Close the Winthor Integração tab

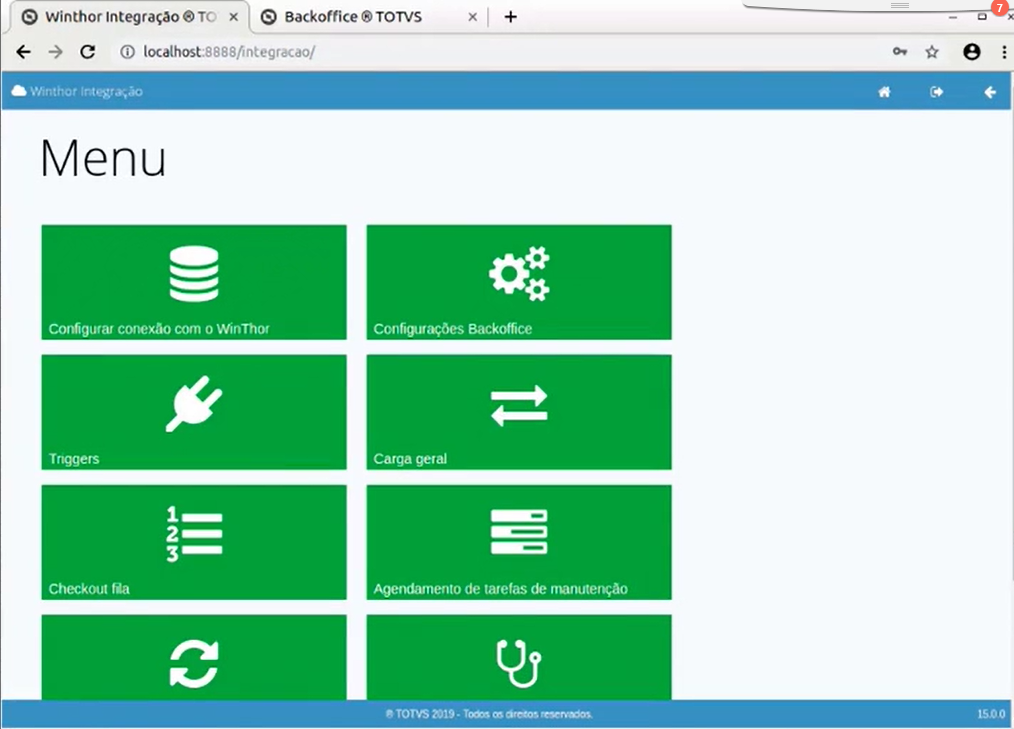tap(234, 17)
